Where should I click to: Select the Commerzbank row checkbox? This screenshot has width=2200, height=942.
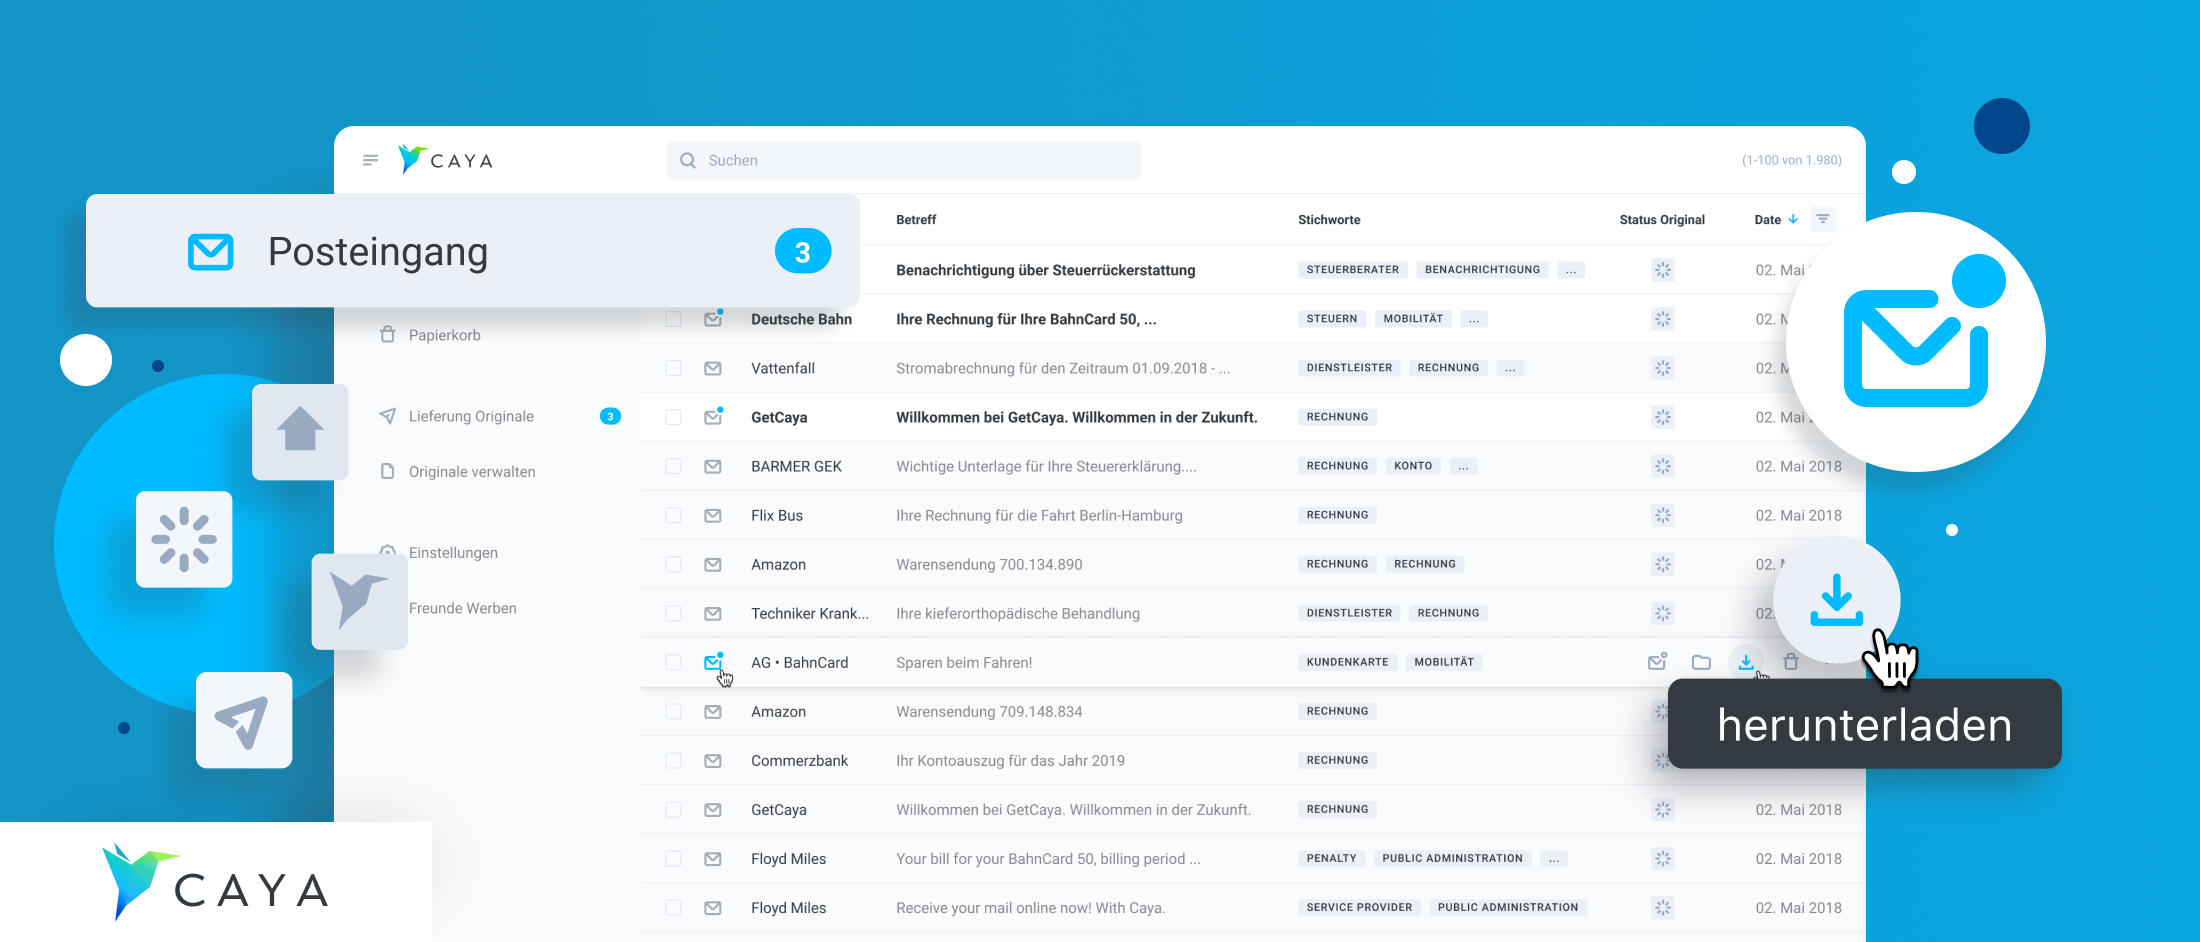[673, 760]
